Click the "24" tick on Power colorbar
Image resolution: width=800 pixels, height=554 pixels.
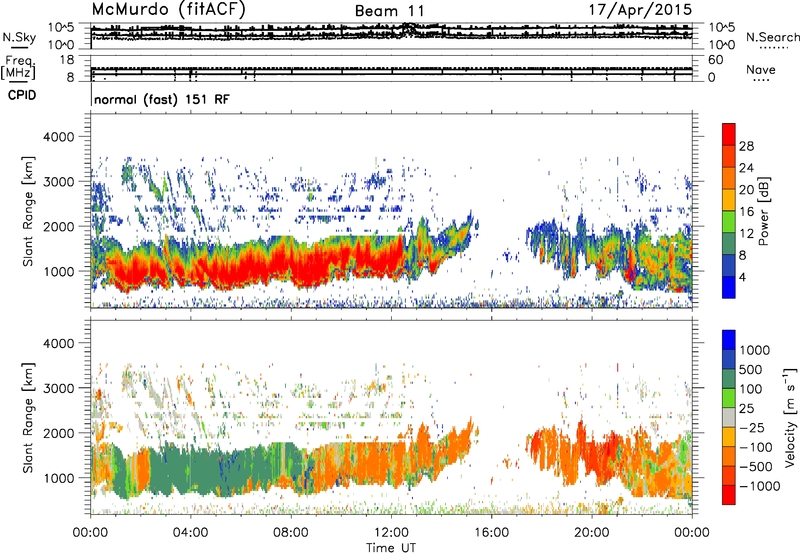click(x=746, y=168)
